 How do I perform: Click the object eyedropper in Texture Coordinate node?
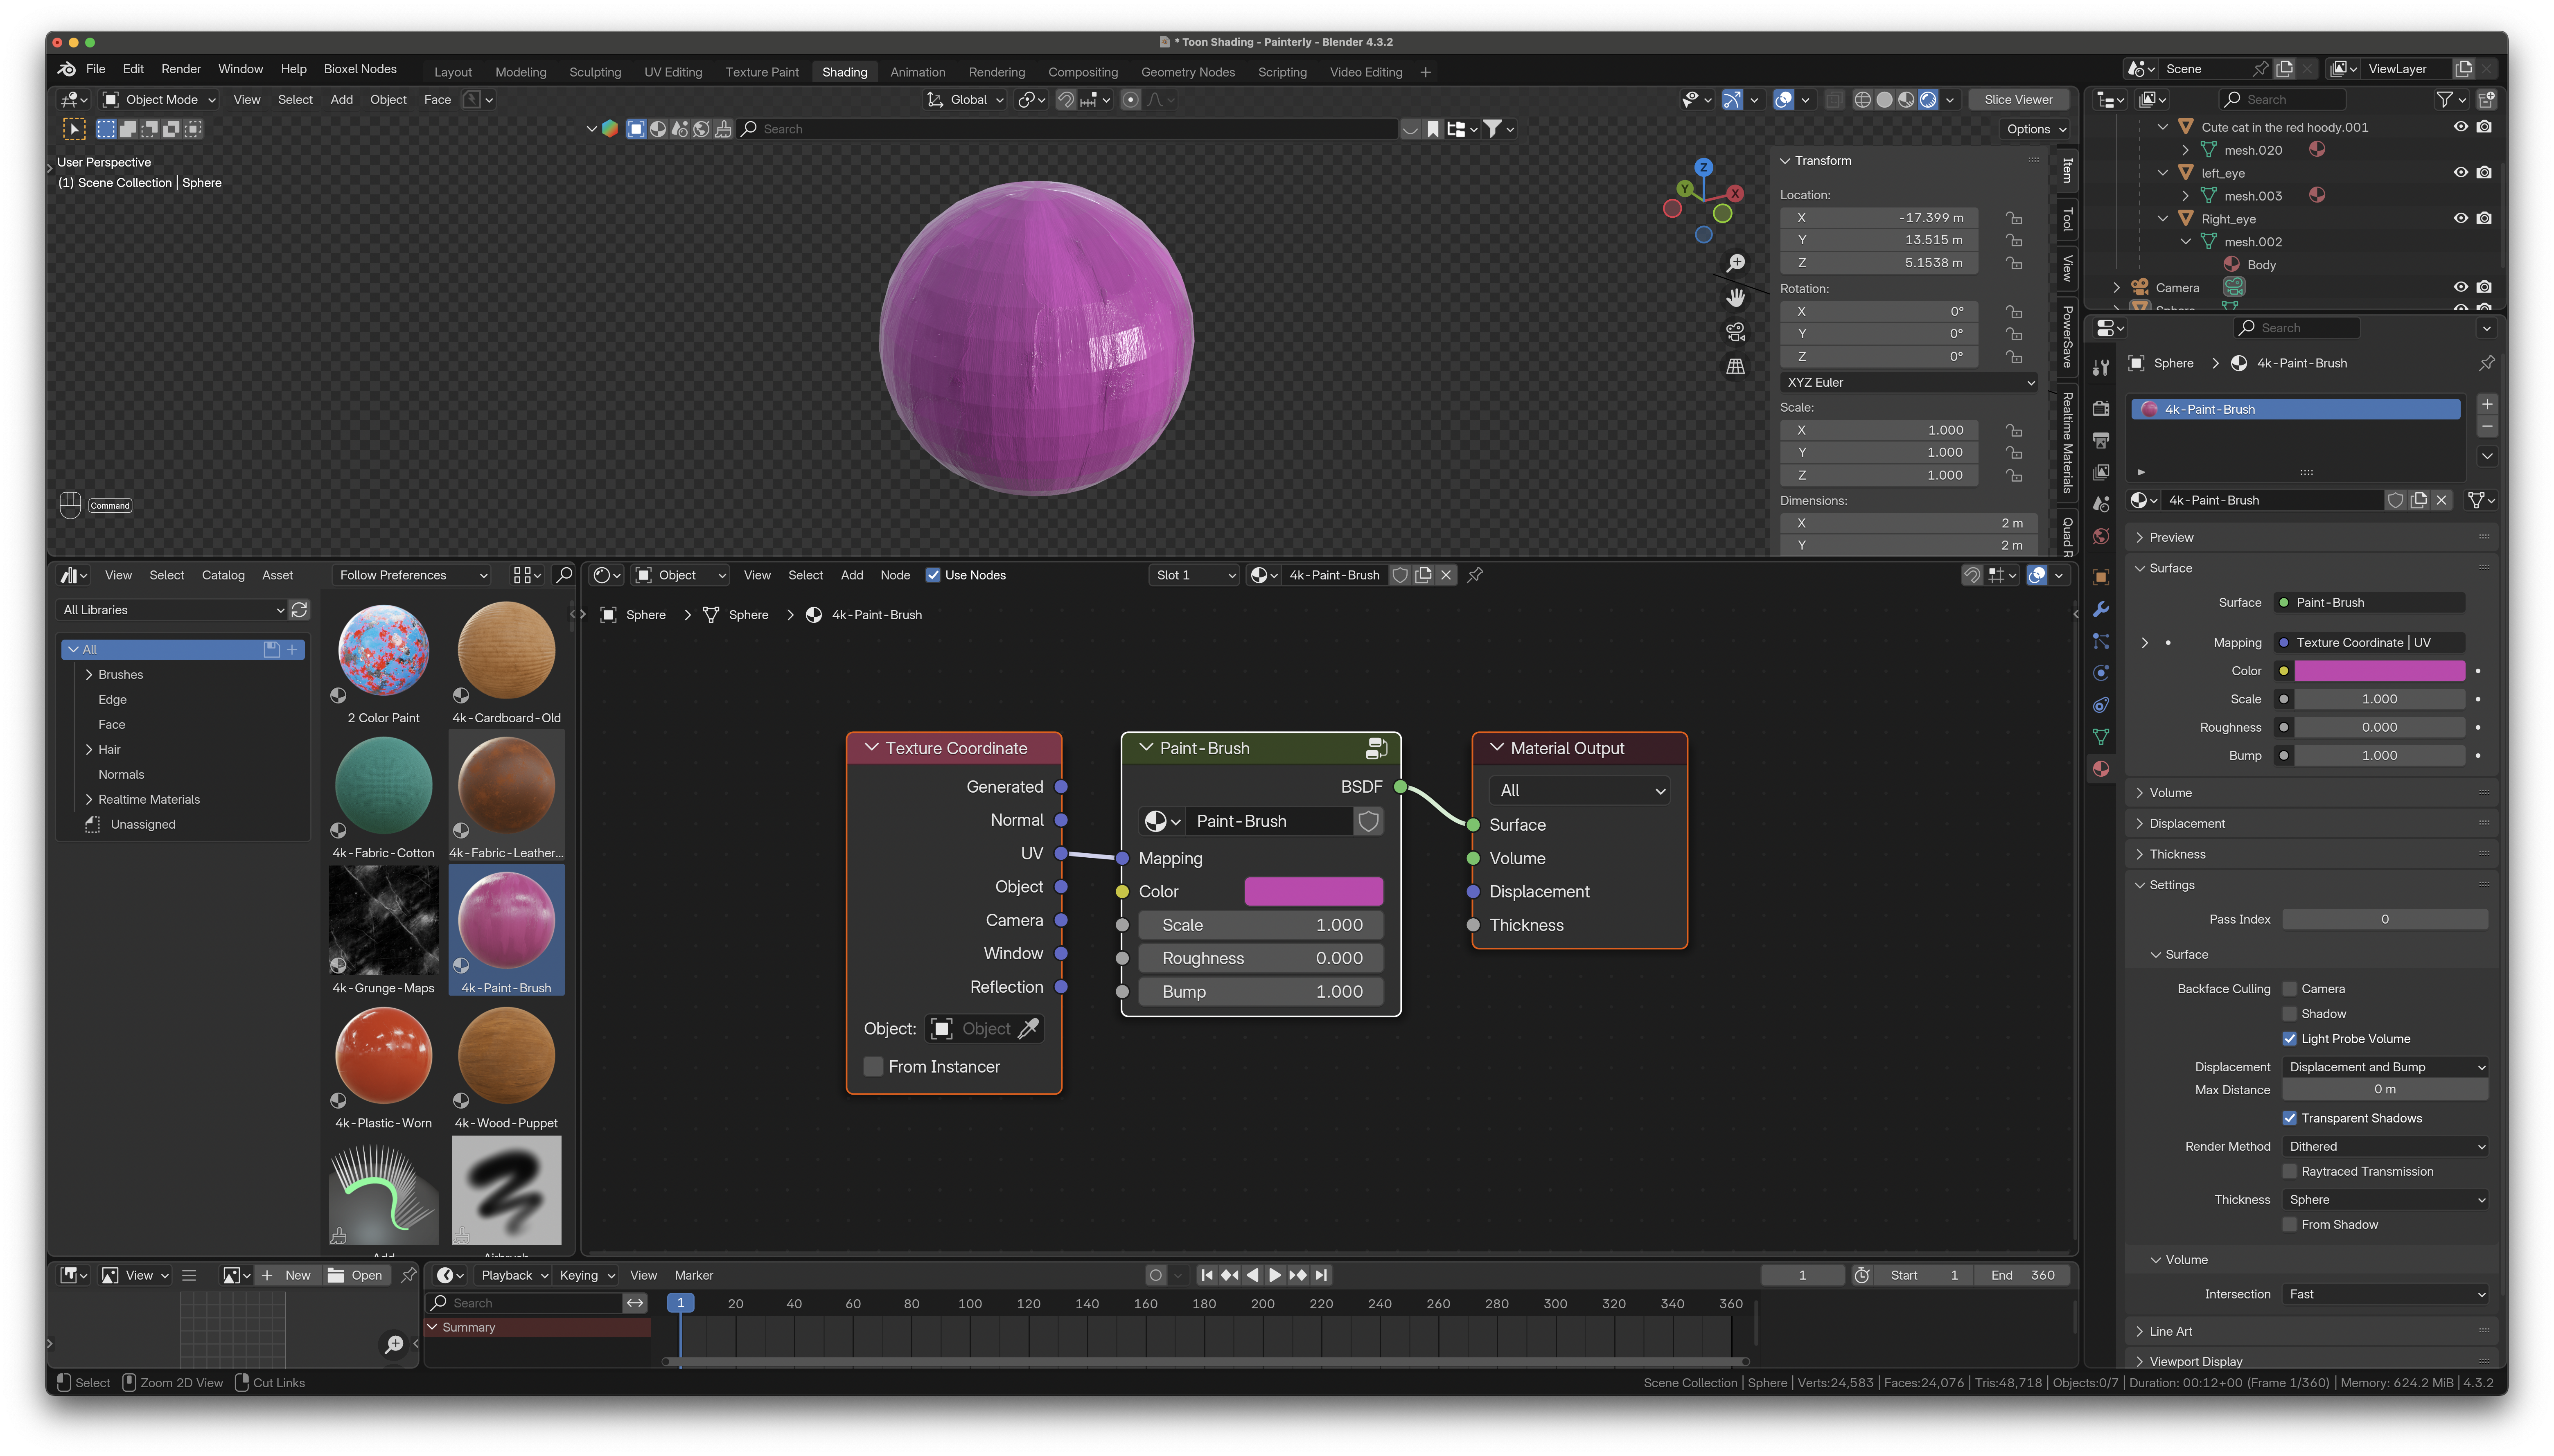[1028, 1029]
